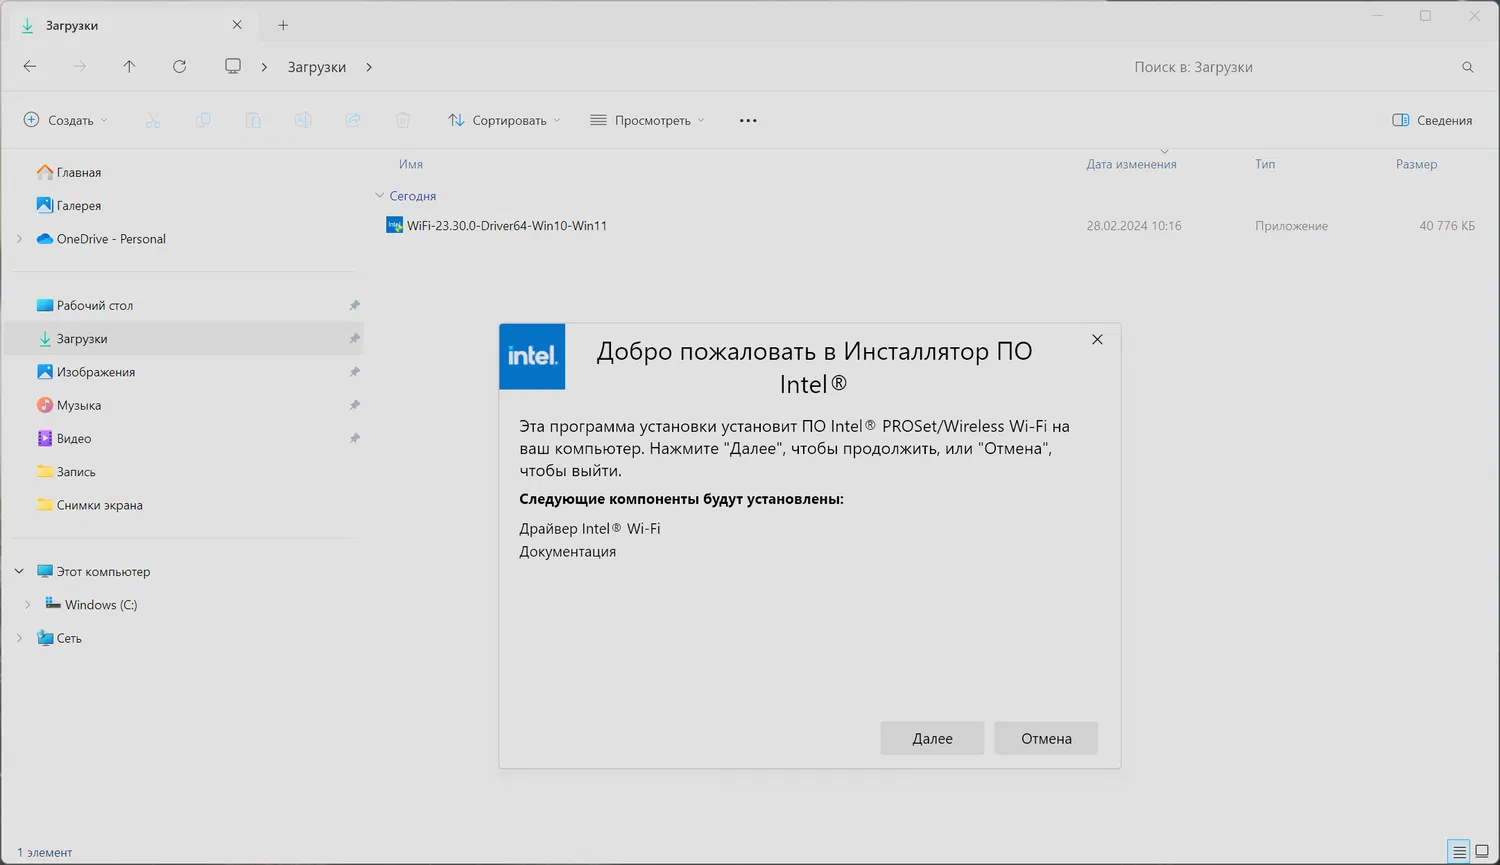The height and width of the screenshot is (865, 1500).
Task: Expand the chevron after Загрузки in address bar
Action: pos(369,67)
